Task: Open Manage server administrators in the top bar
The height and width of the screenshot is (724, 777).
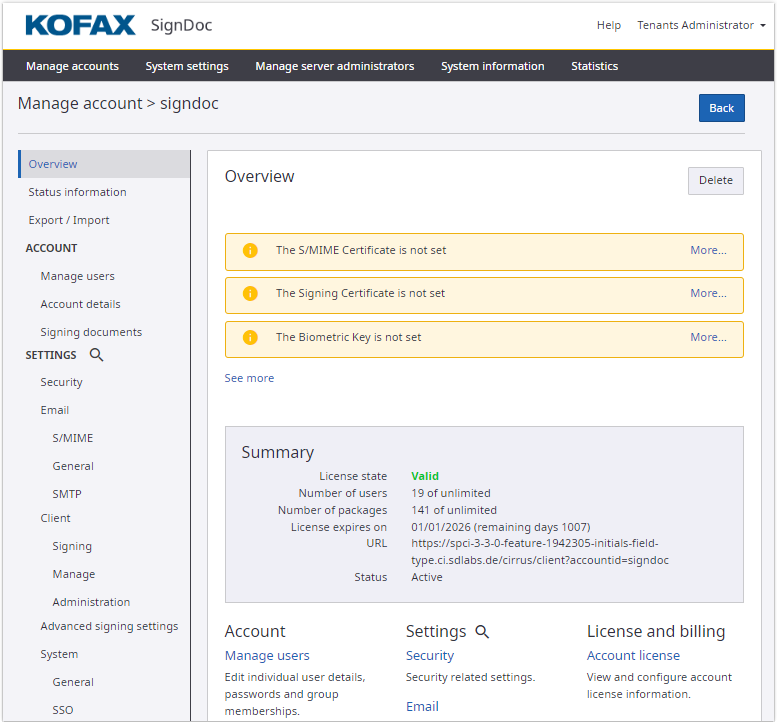Action: pos(334,67)
